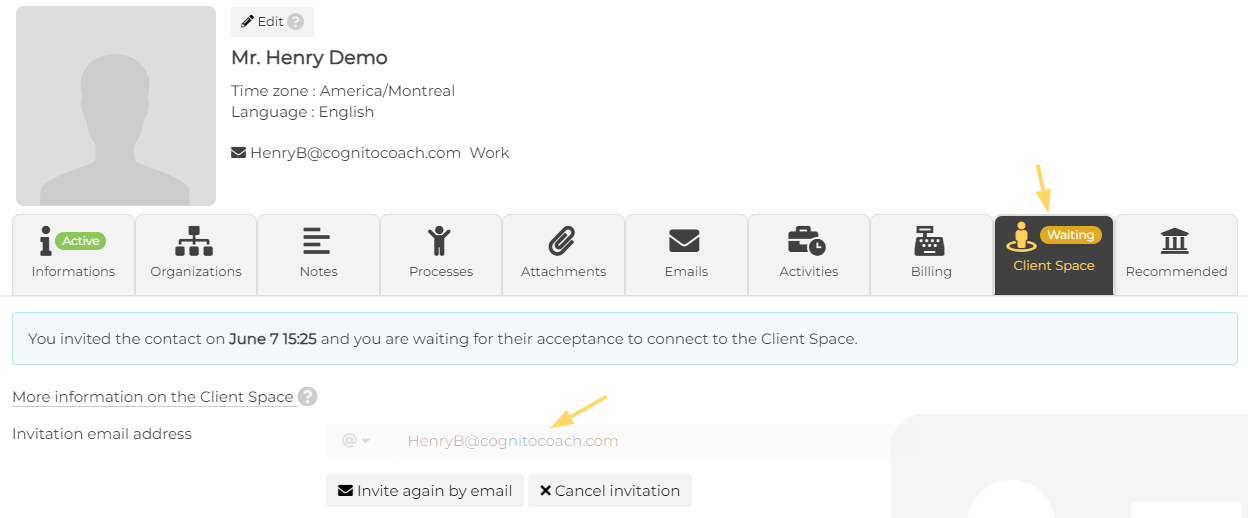Click Cancel invitation button
Viewport: 1248px width, 518px height.
(610, 491)
